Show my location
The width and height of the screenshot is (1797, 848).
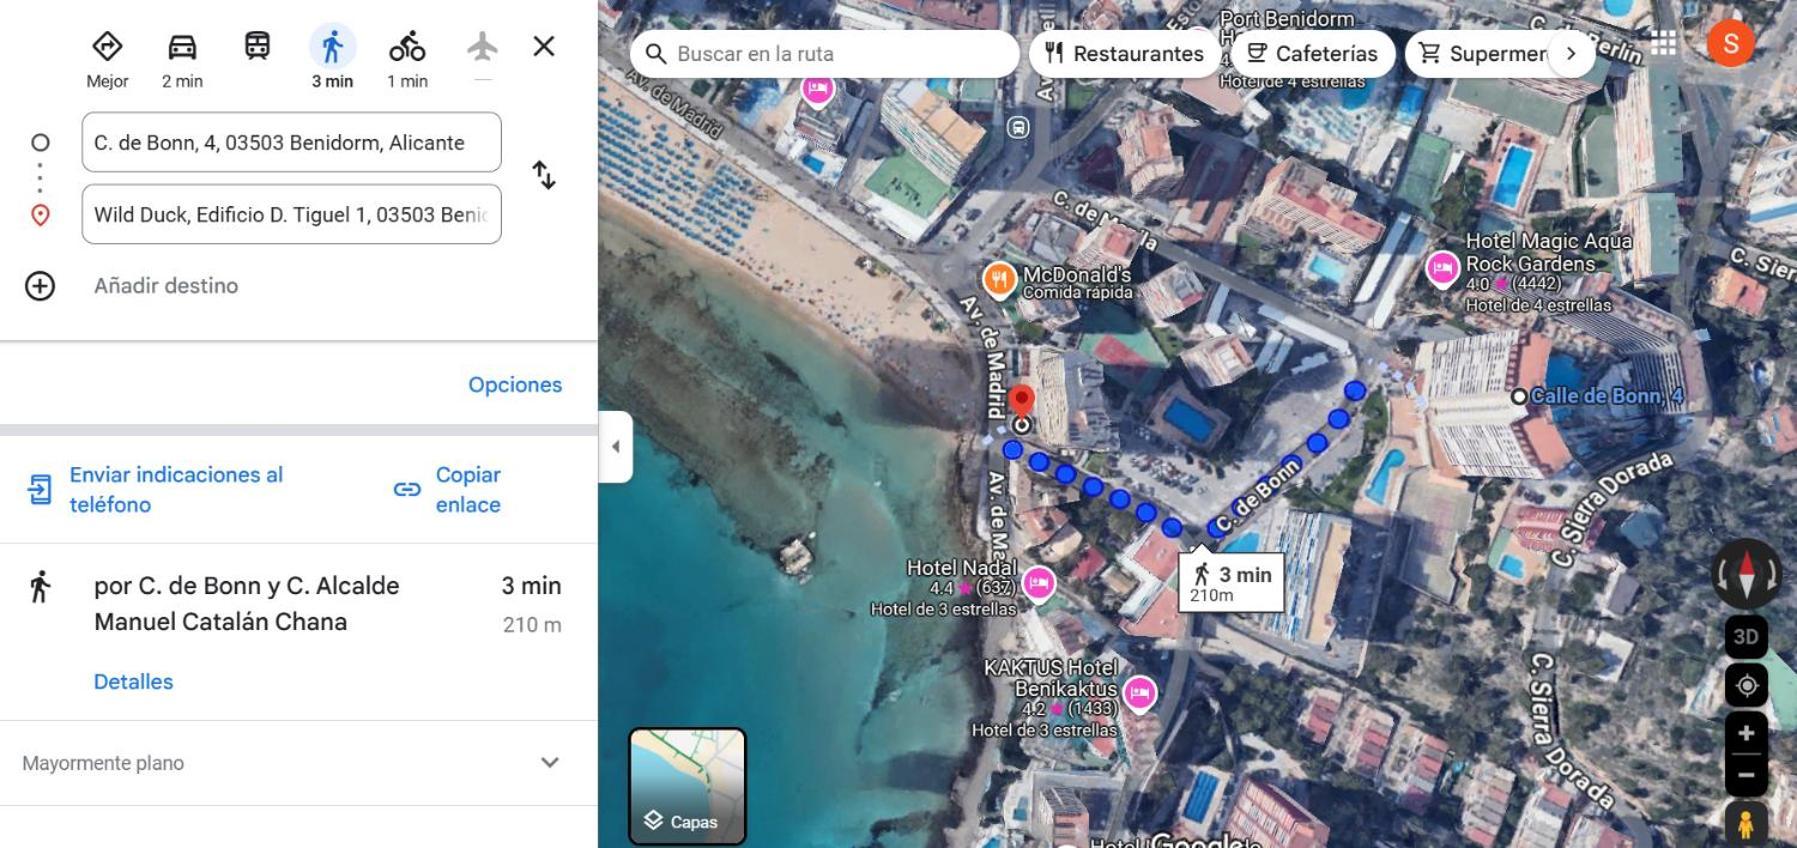pos(1746,686)
